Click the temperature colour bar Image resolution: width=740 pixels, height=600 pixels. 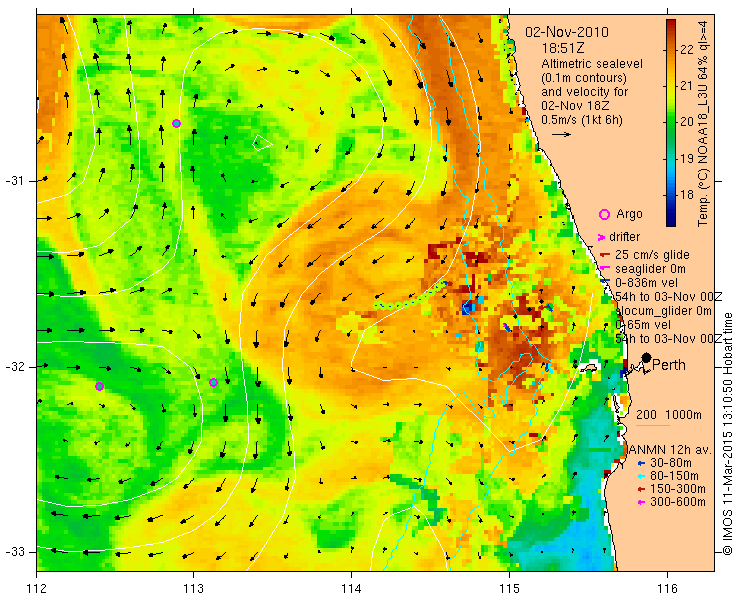click(x=671, y=123)
